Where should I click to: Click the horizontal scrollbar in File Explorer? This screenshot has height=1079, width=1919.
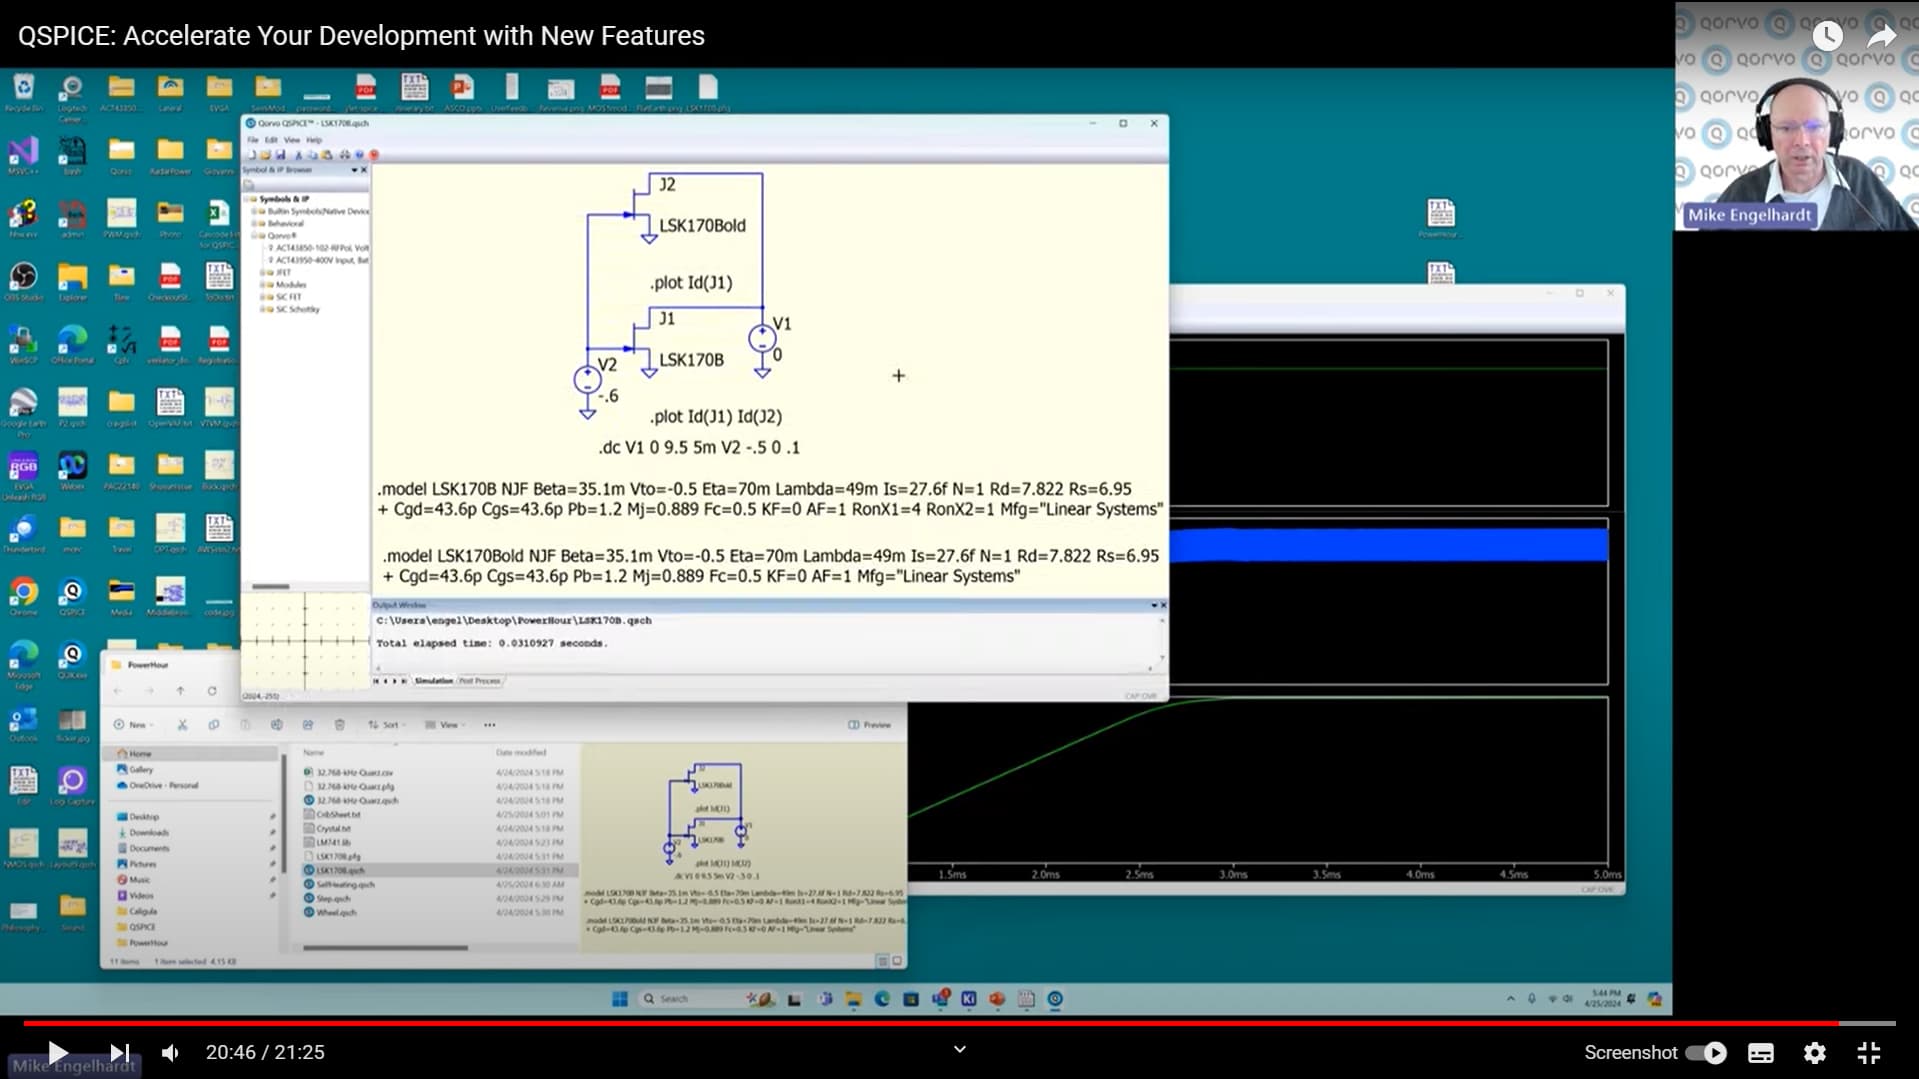[385, 947]
